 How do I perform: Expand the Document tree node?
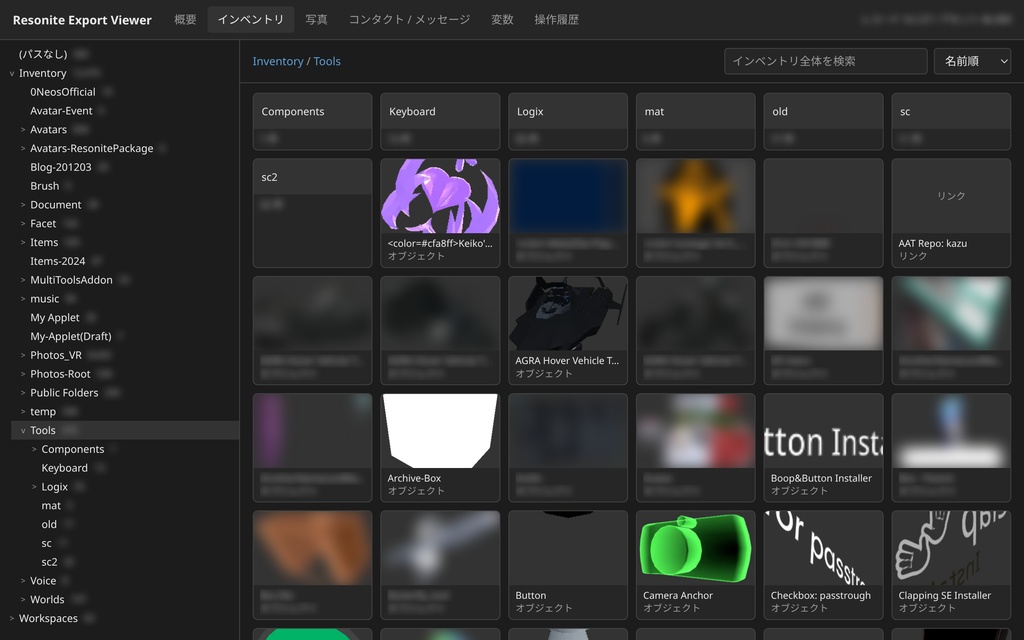[23, 205]
